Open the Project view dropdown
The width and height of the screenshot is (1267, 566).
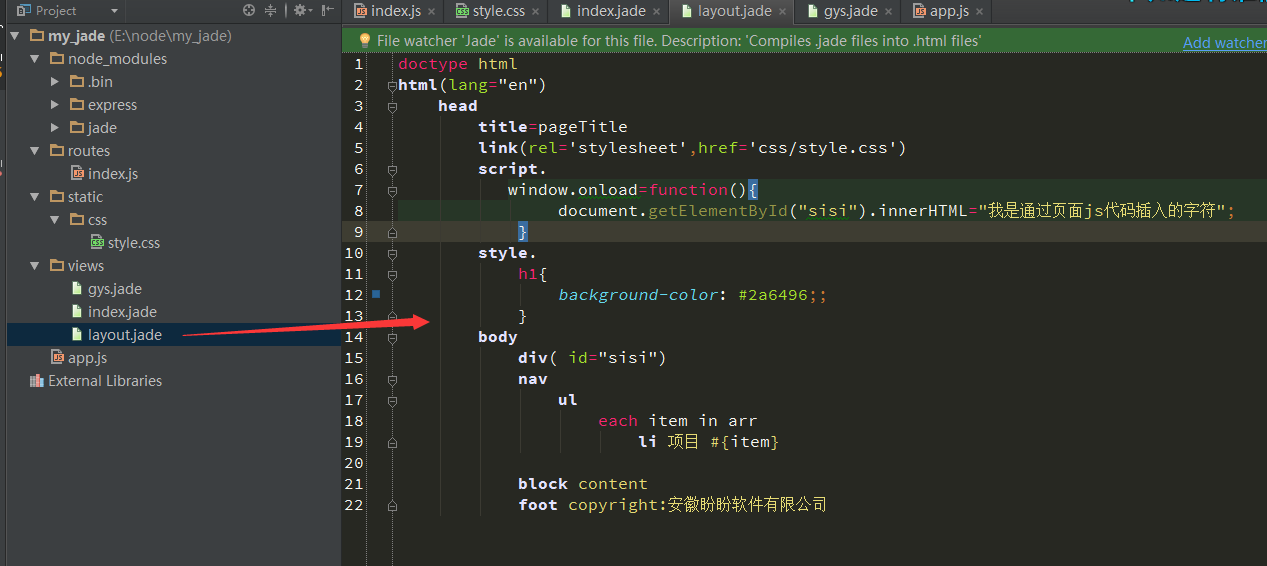114,11
